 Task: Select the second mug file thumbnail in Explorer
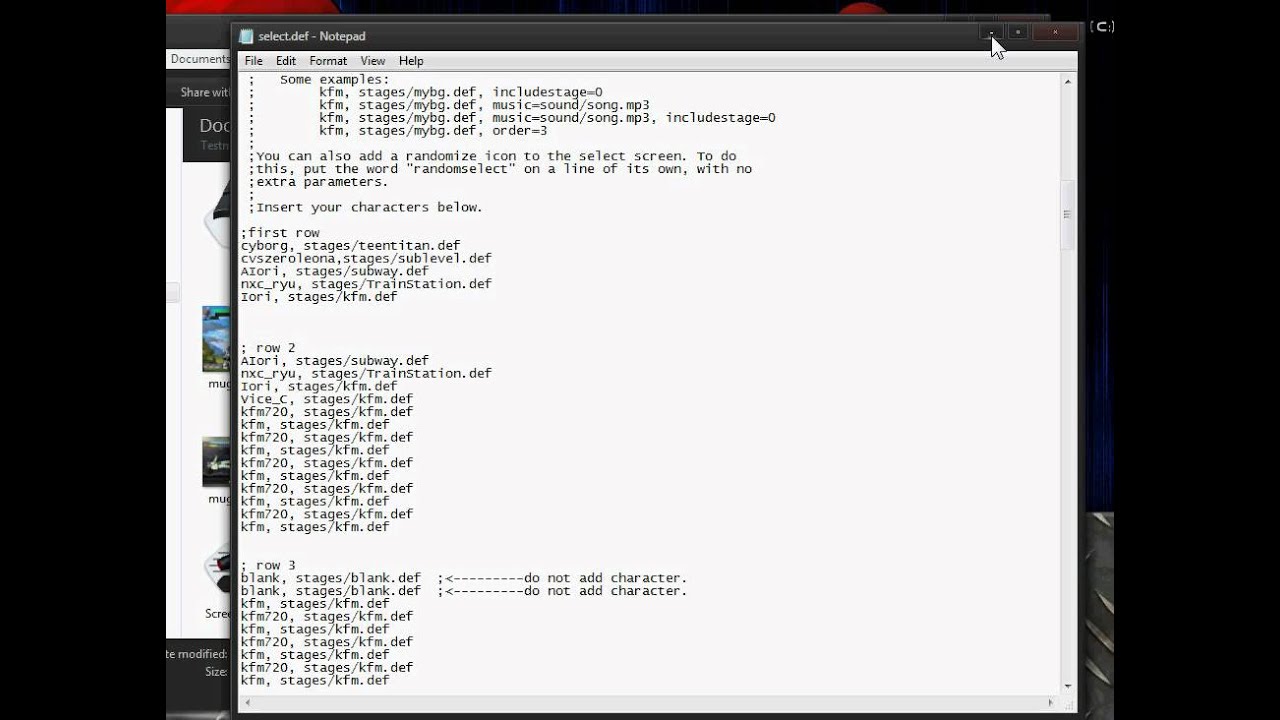pos(217,462)
